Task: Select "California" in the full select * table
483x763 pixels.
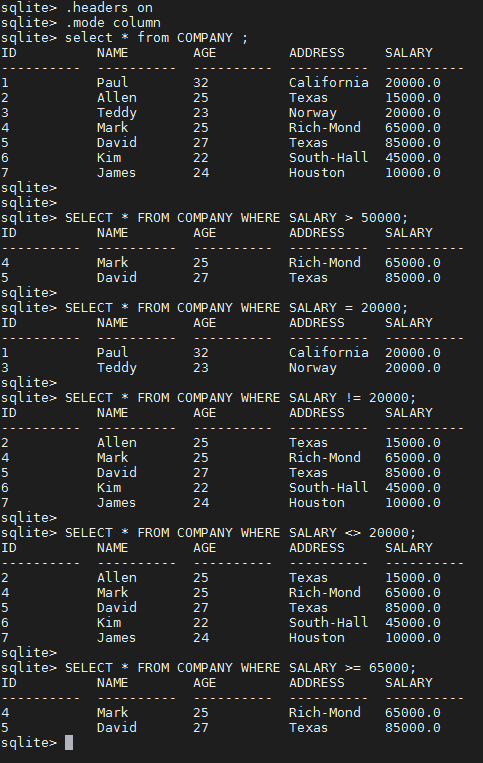Action: tap(329, 83)
